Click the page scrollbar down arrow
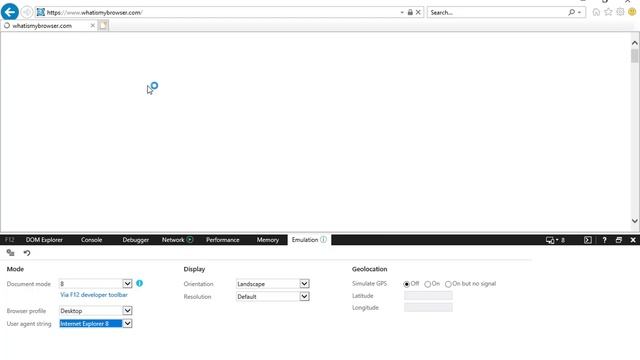 (x=634, y=221)
